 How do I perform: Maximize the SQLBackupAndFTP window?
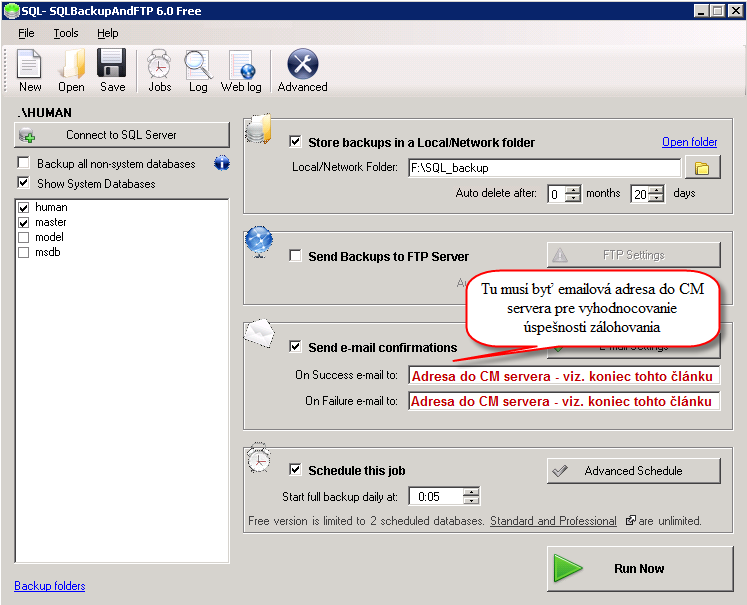point(717,10)
